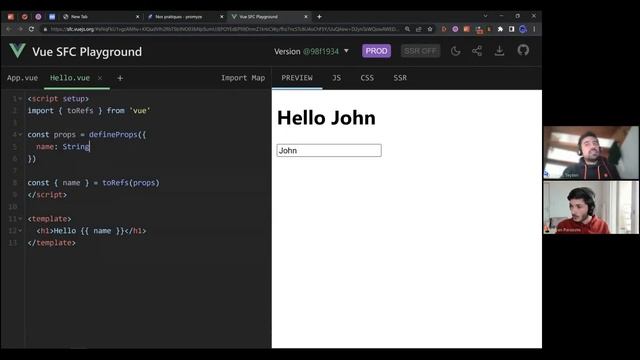
Task: Open the browser tab search chevron
Action: pos(485,16)
